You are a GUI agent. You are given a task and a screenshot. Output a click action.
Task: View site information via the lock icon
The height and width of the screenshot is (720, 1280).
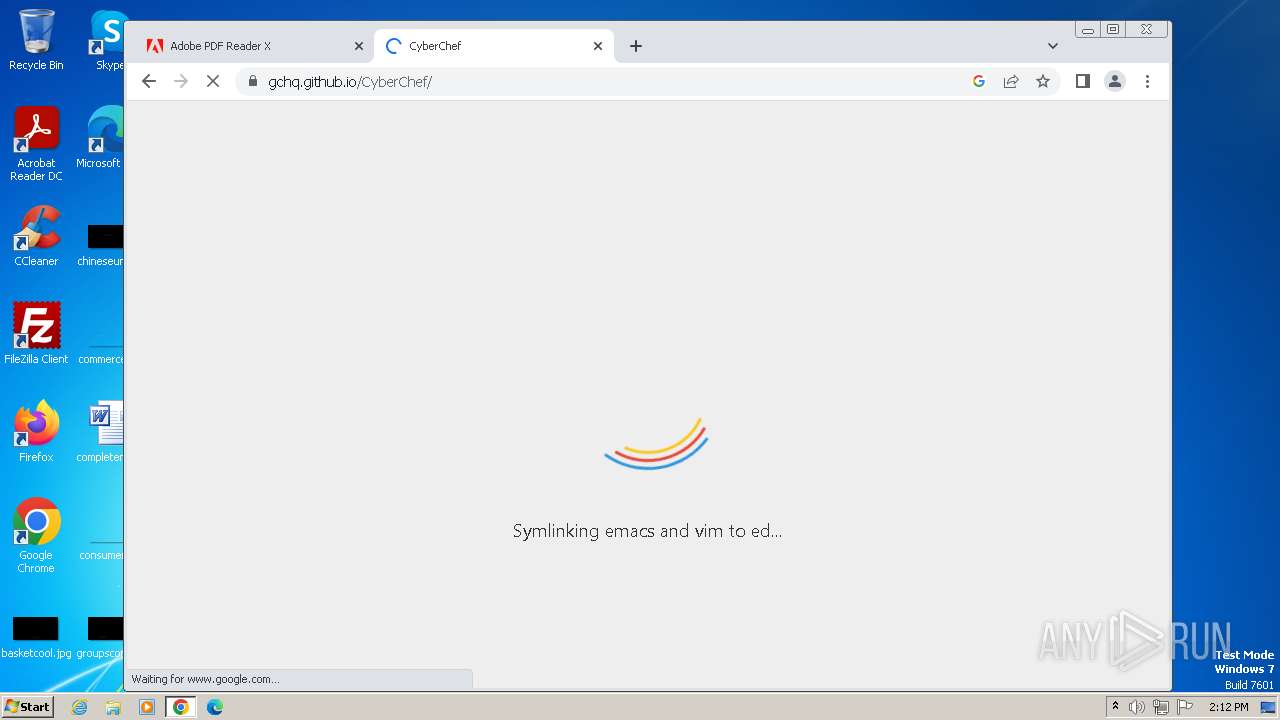coord(252,82)
